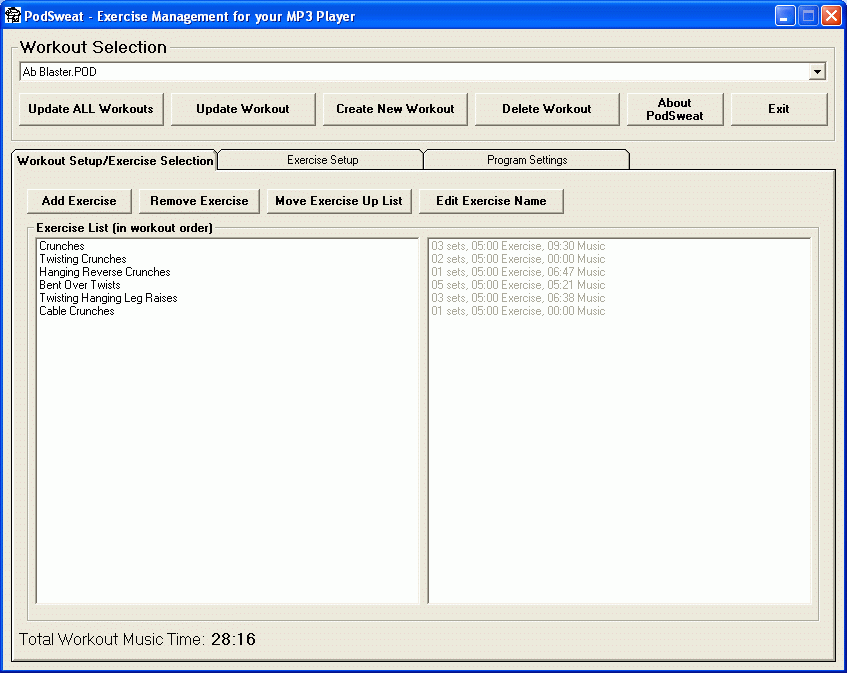Click Update ALL Workouts button
Image resolution: width=847 pixels, height=673 pixels.
(x=91, y=109)
